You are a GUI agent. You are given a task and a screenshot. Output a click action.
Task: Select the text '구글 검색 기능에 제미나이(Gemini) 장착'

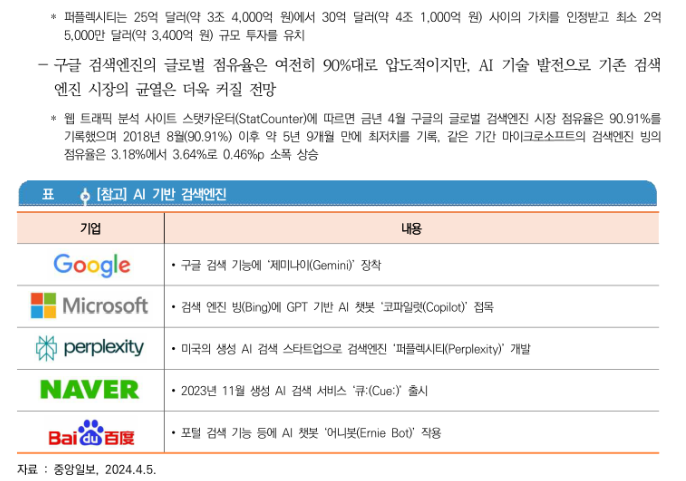coord(281,265)
